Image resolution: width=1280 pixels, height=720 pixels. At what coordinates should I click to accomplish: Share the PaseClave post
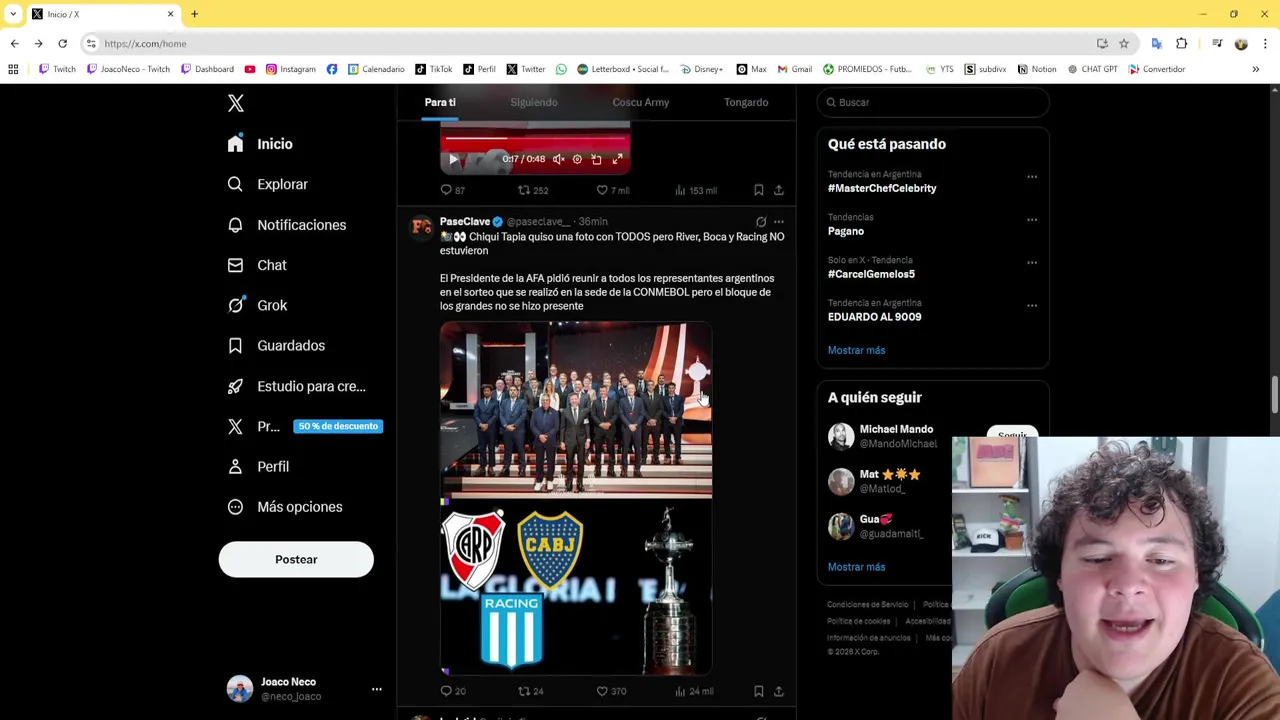pyautogui.click(x=778, y=691)
